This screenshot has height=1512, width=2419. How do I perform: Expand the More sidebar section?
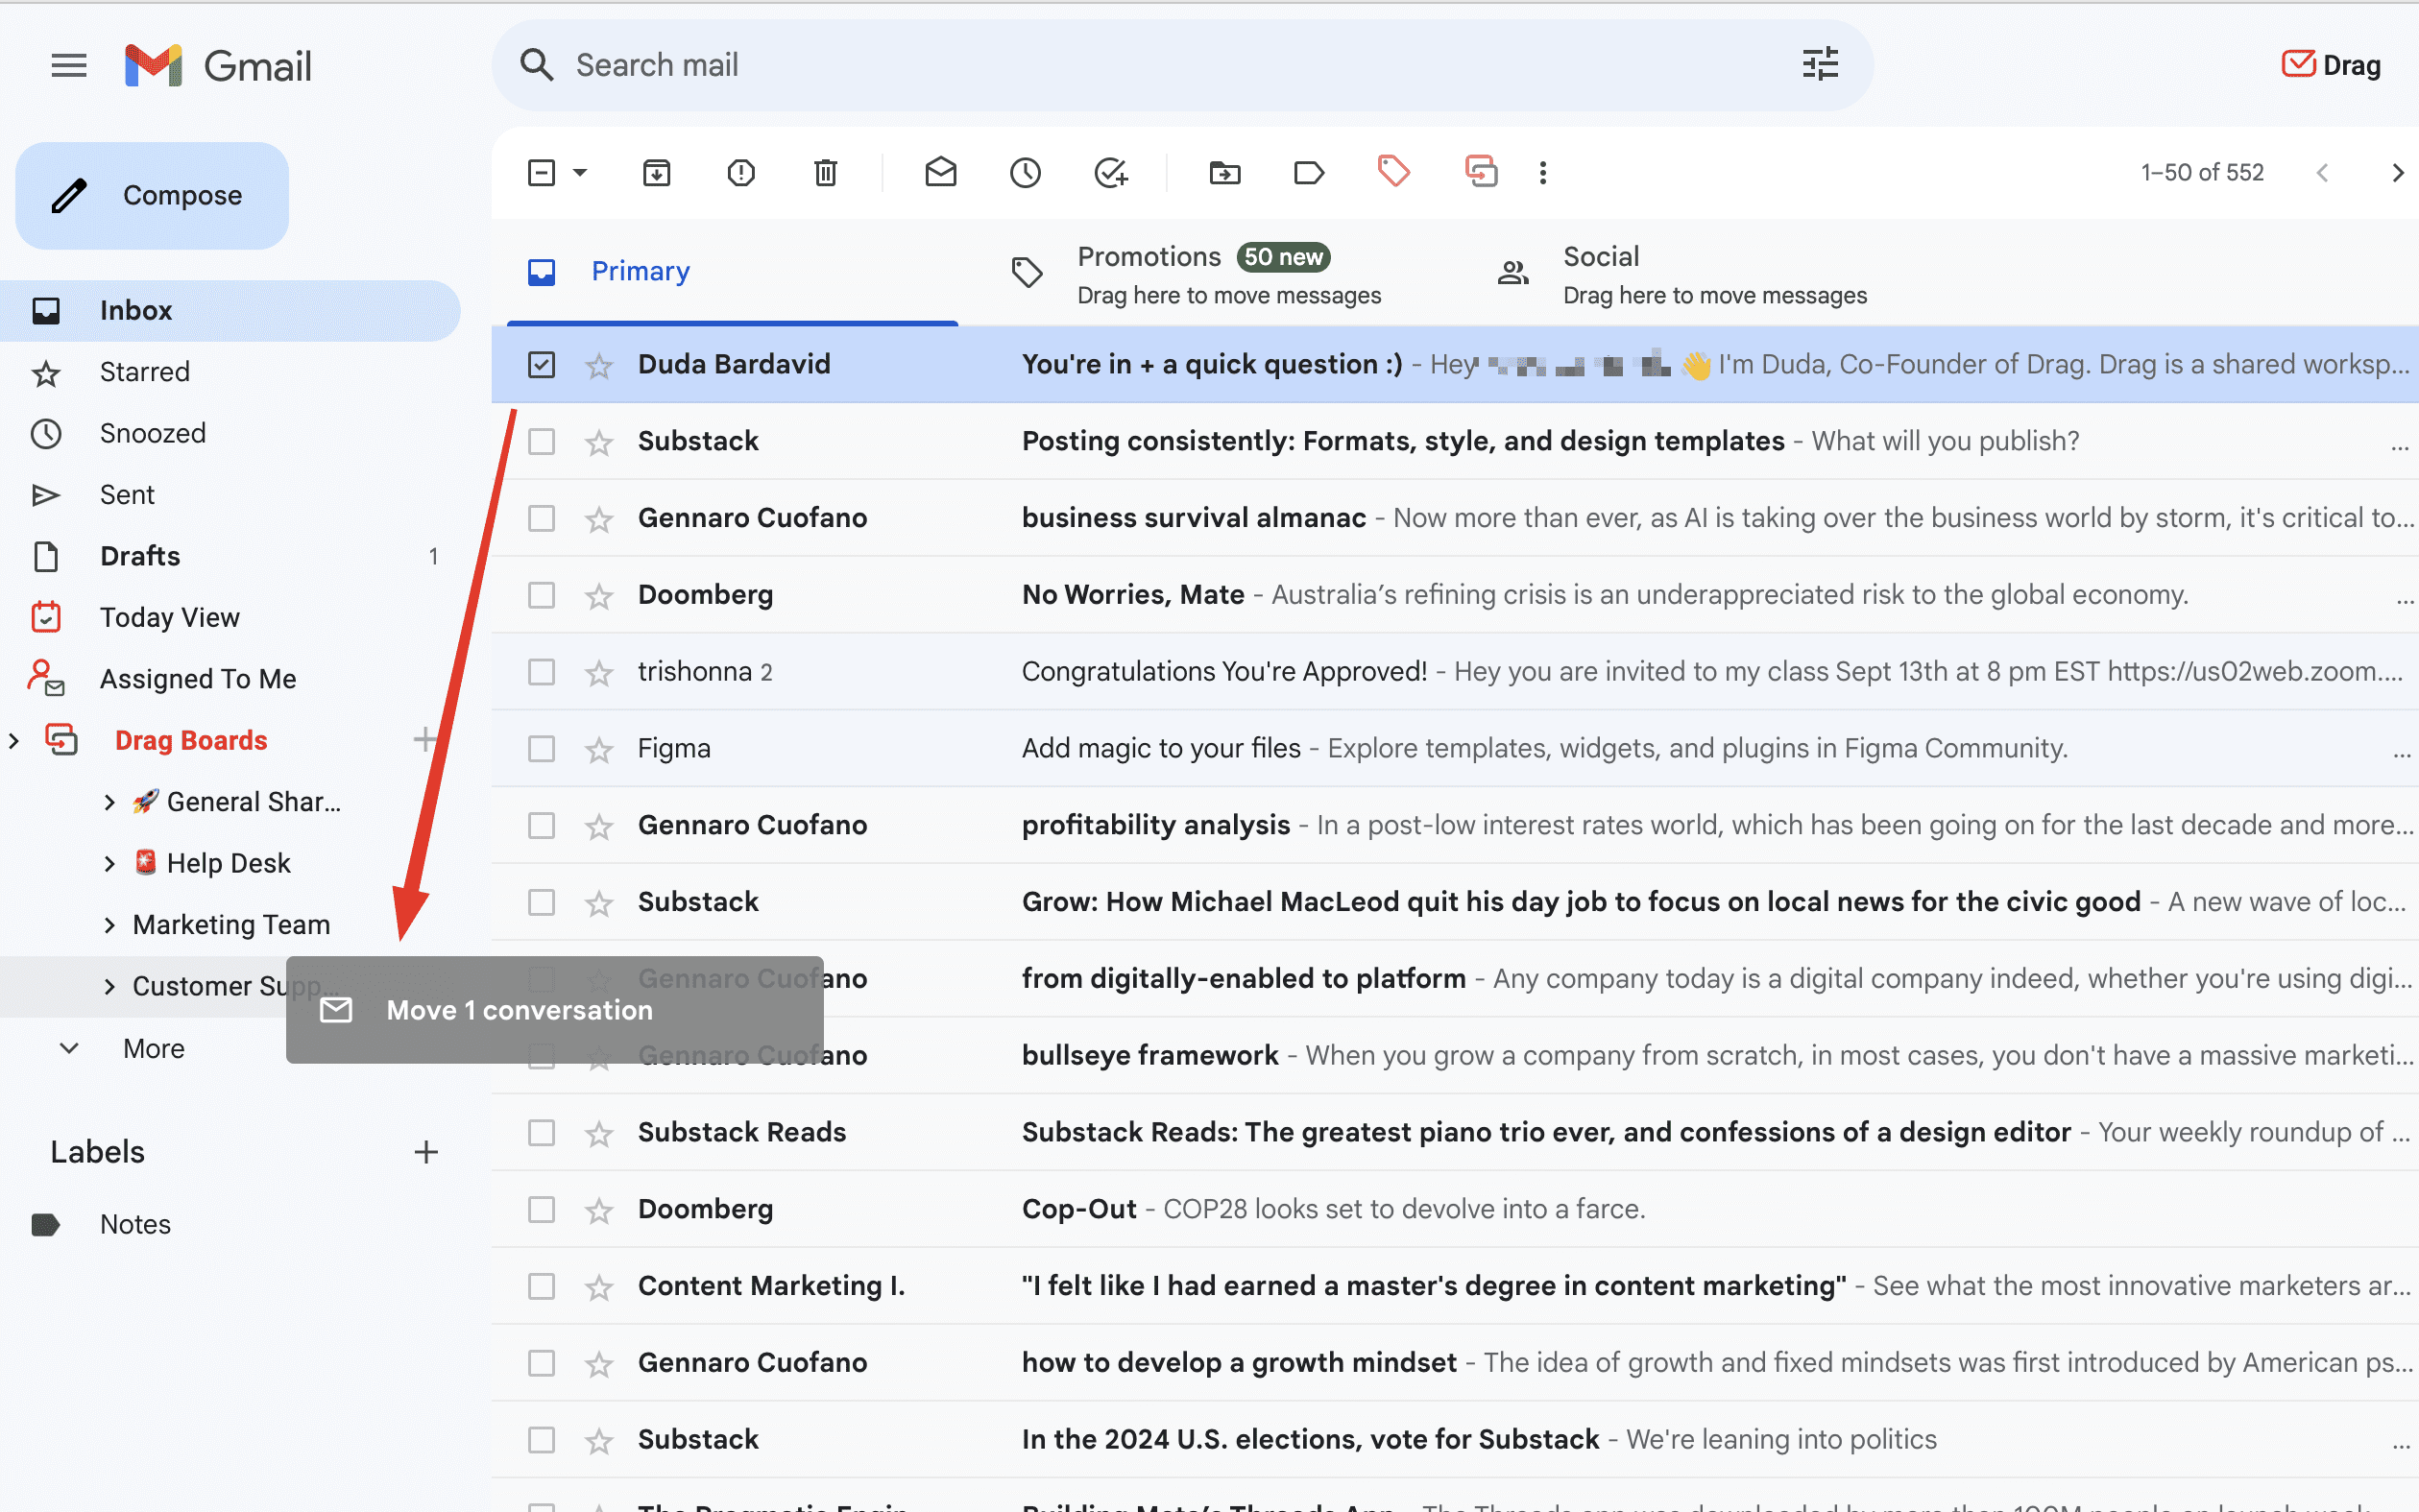pos(123,1048)
